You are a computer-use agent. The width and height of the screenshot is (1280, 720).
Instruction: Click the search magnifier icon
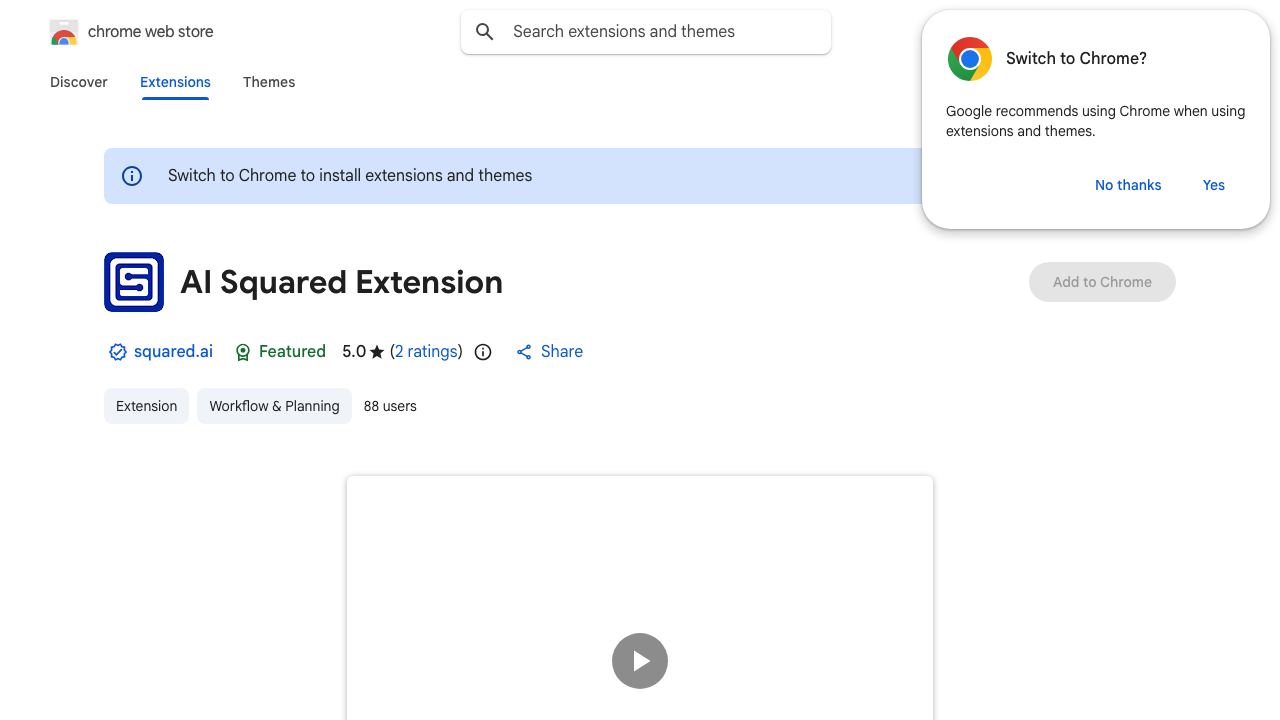point(485,32)
